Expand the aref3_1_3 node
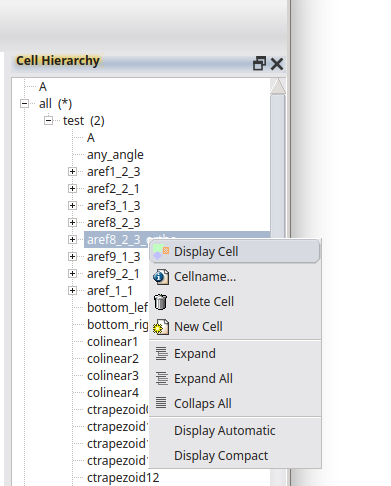The image size is (391, 486). pyautogui.click(x=72, y=206)
